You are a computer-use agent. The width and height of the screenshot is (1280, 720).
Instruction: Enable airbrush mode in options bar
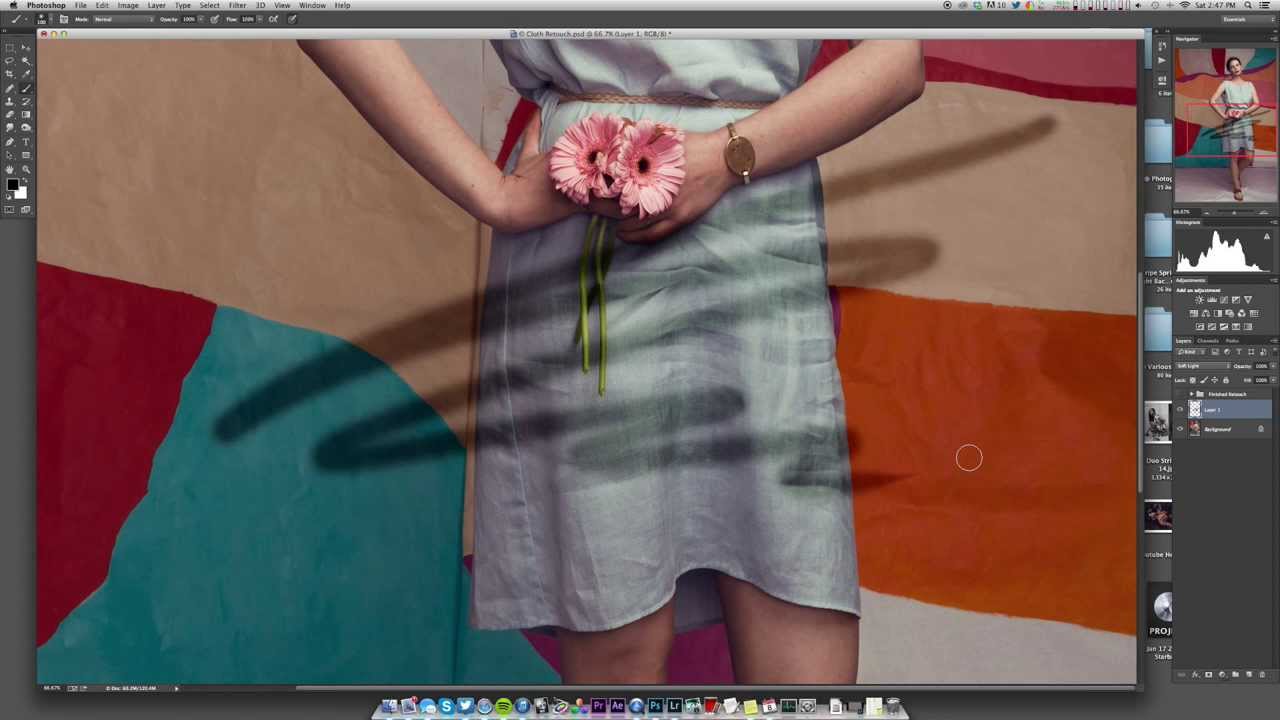tap(273, 19)
